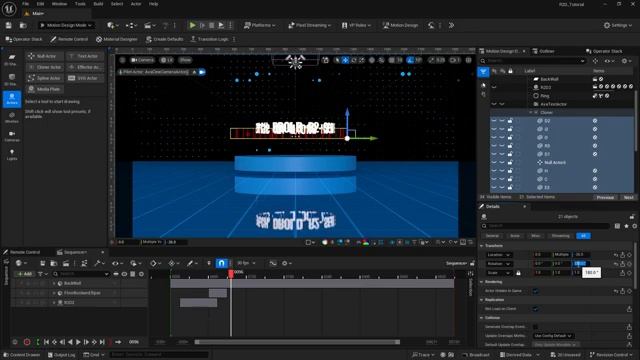This screenshot has width=640, height=360.
Task: Click the Transition Logic button
Action: coord(209,39)
